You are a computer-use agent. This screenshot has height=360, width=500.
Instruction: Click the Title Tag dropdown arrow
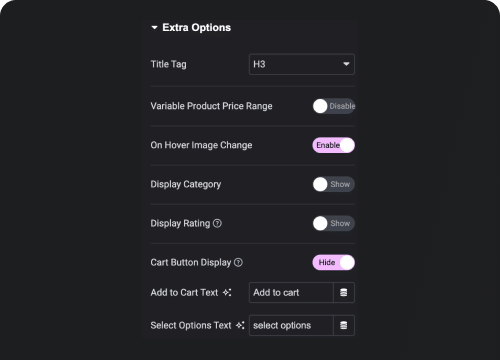[346, 64]
